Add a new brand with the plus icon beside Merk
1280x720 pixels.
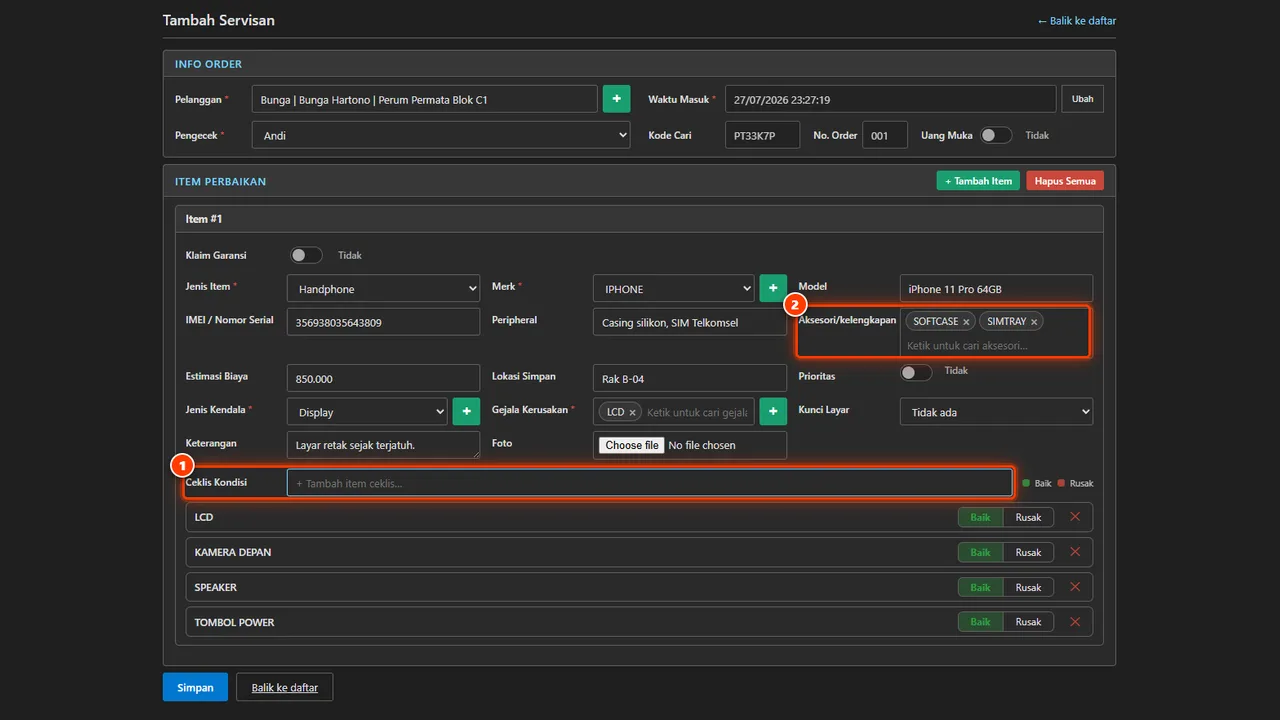coord(773,288)
